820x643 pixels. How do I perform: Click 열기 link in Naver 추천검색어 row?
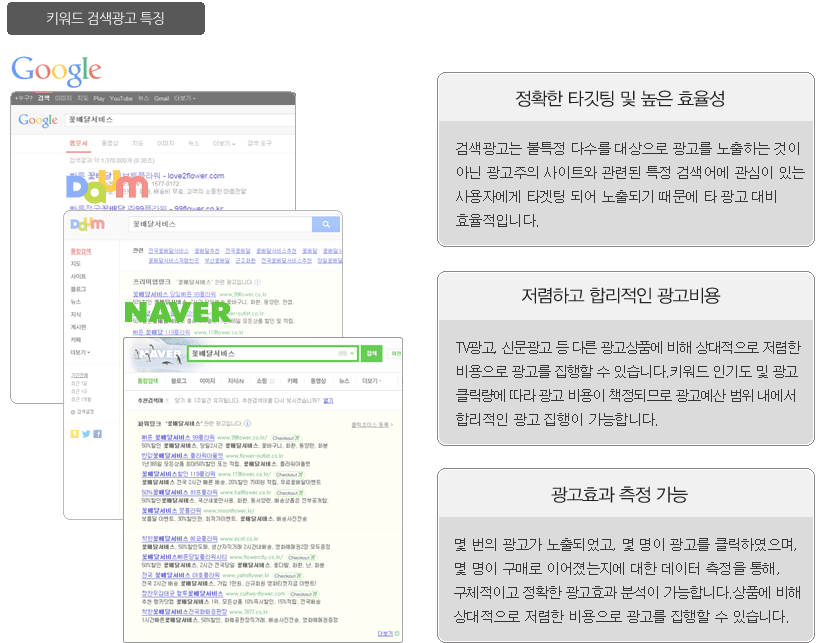pyautogui.click(x=328, y=401)
